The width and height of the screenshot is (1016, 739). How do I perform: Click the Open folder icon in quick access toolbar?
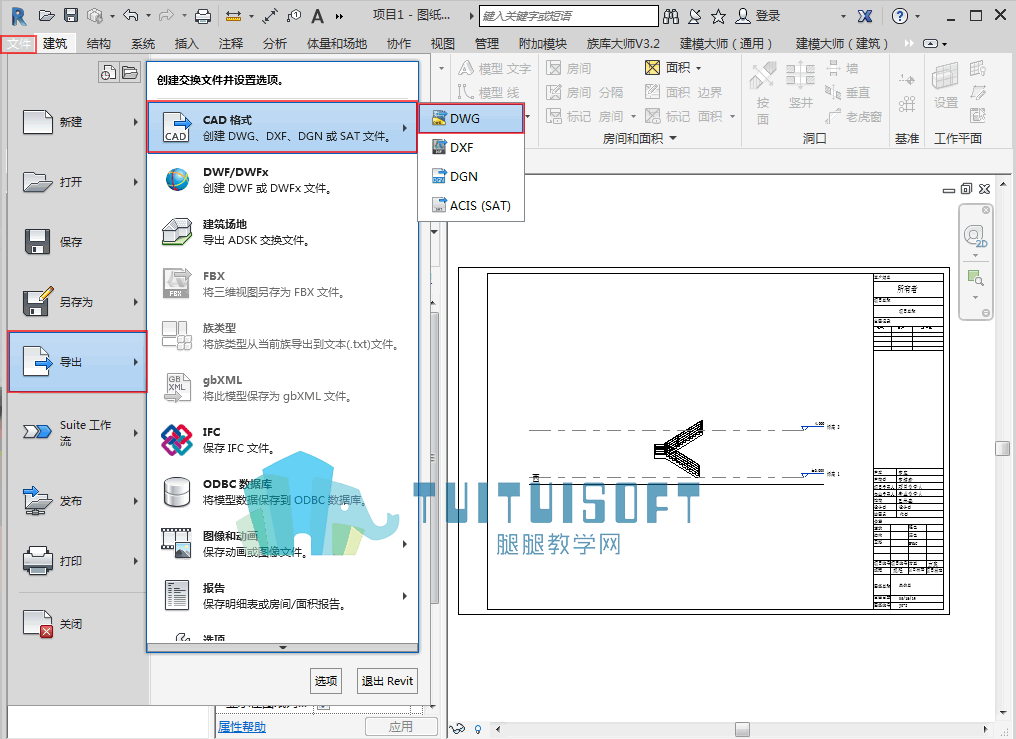click(x=46, y=16)
